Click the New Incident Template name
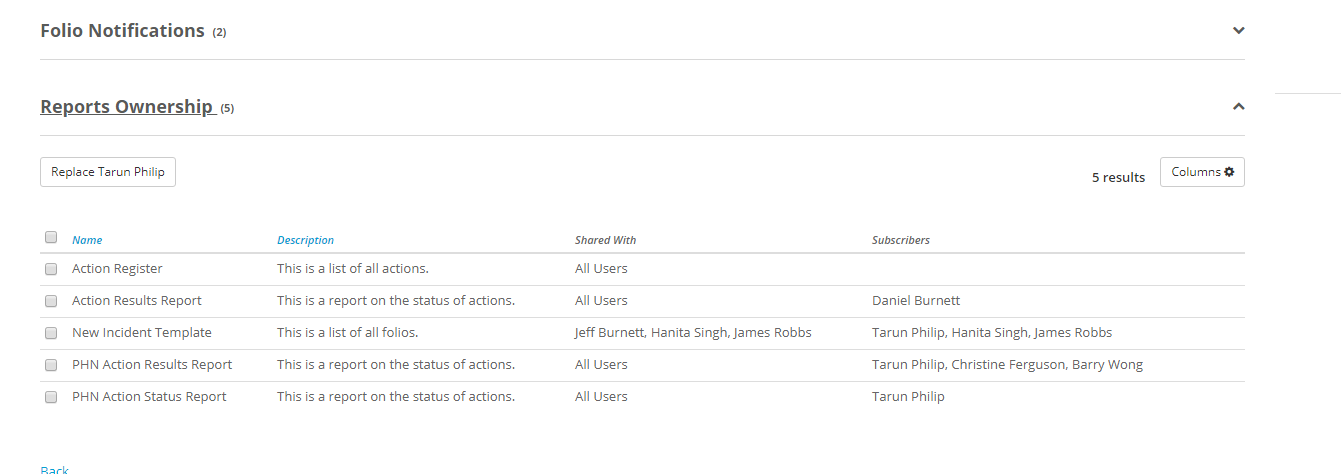The height and width of the screenshot is (474, 1341). pos(142,333)
